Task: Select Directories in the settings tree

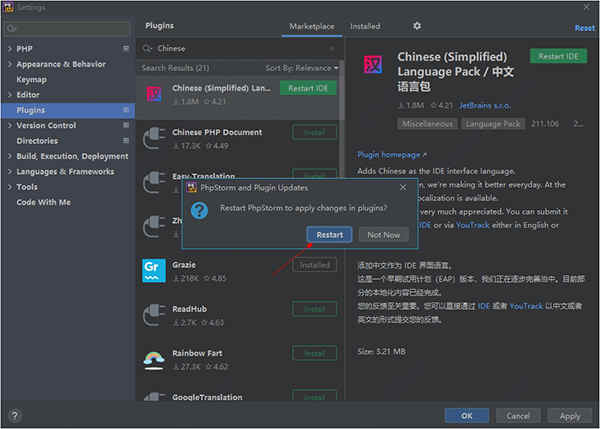Action: coord(37,141)
